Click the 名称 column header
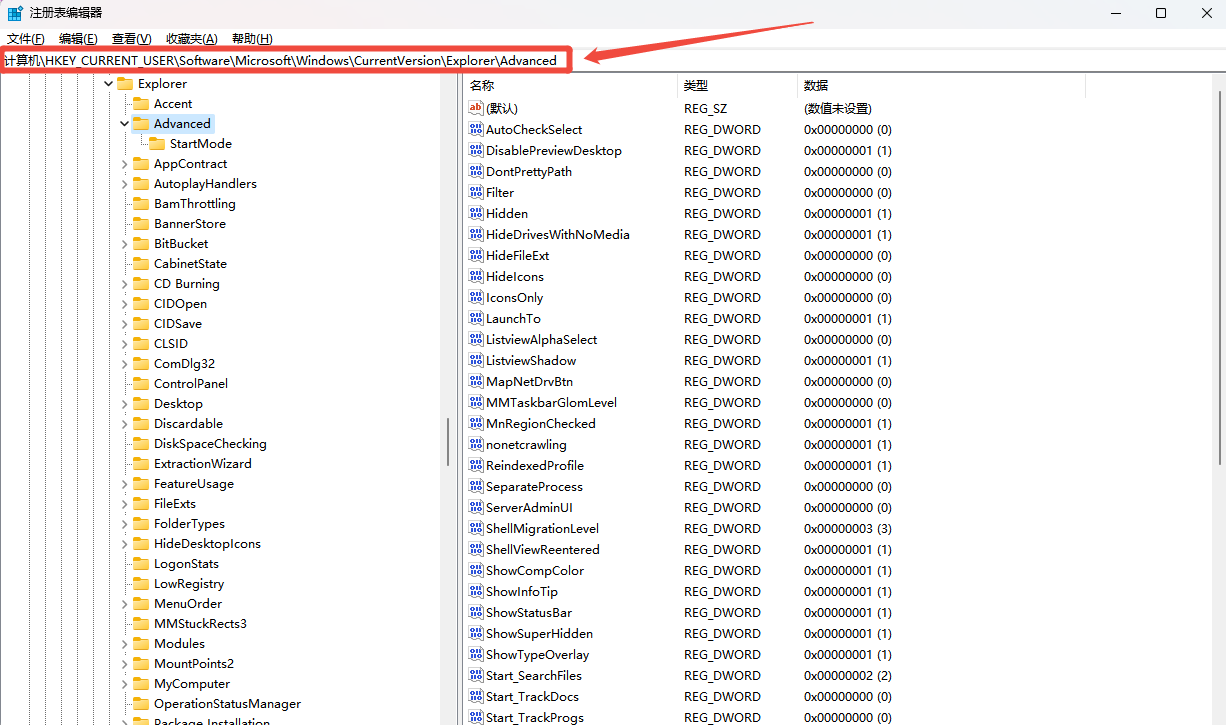Viewport: 1226px width, 725px height. tap(571, 85)
